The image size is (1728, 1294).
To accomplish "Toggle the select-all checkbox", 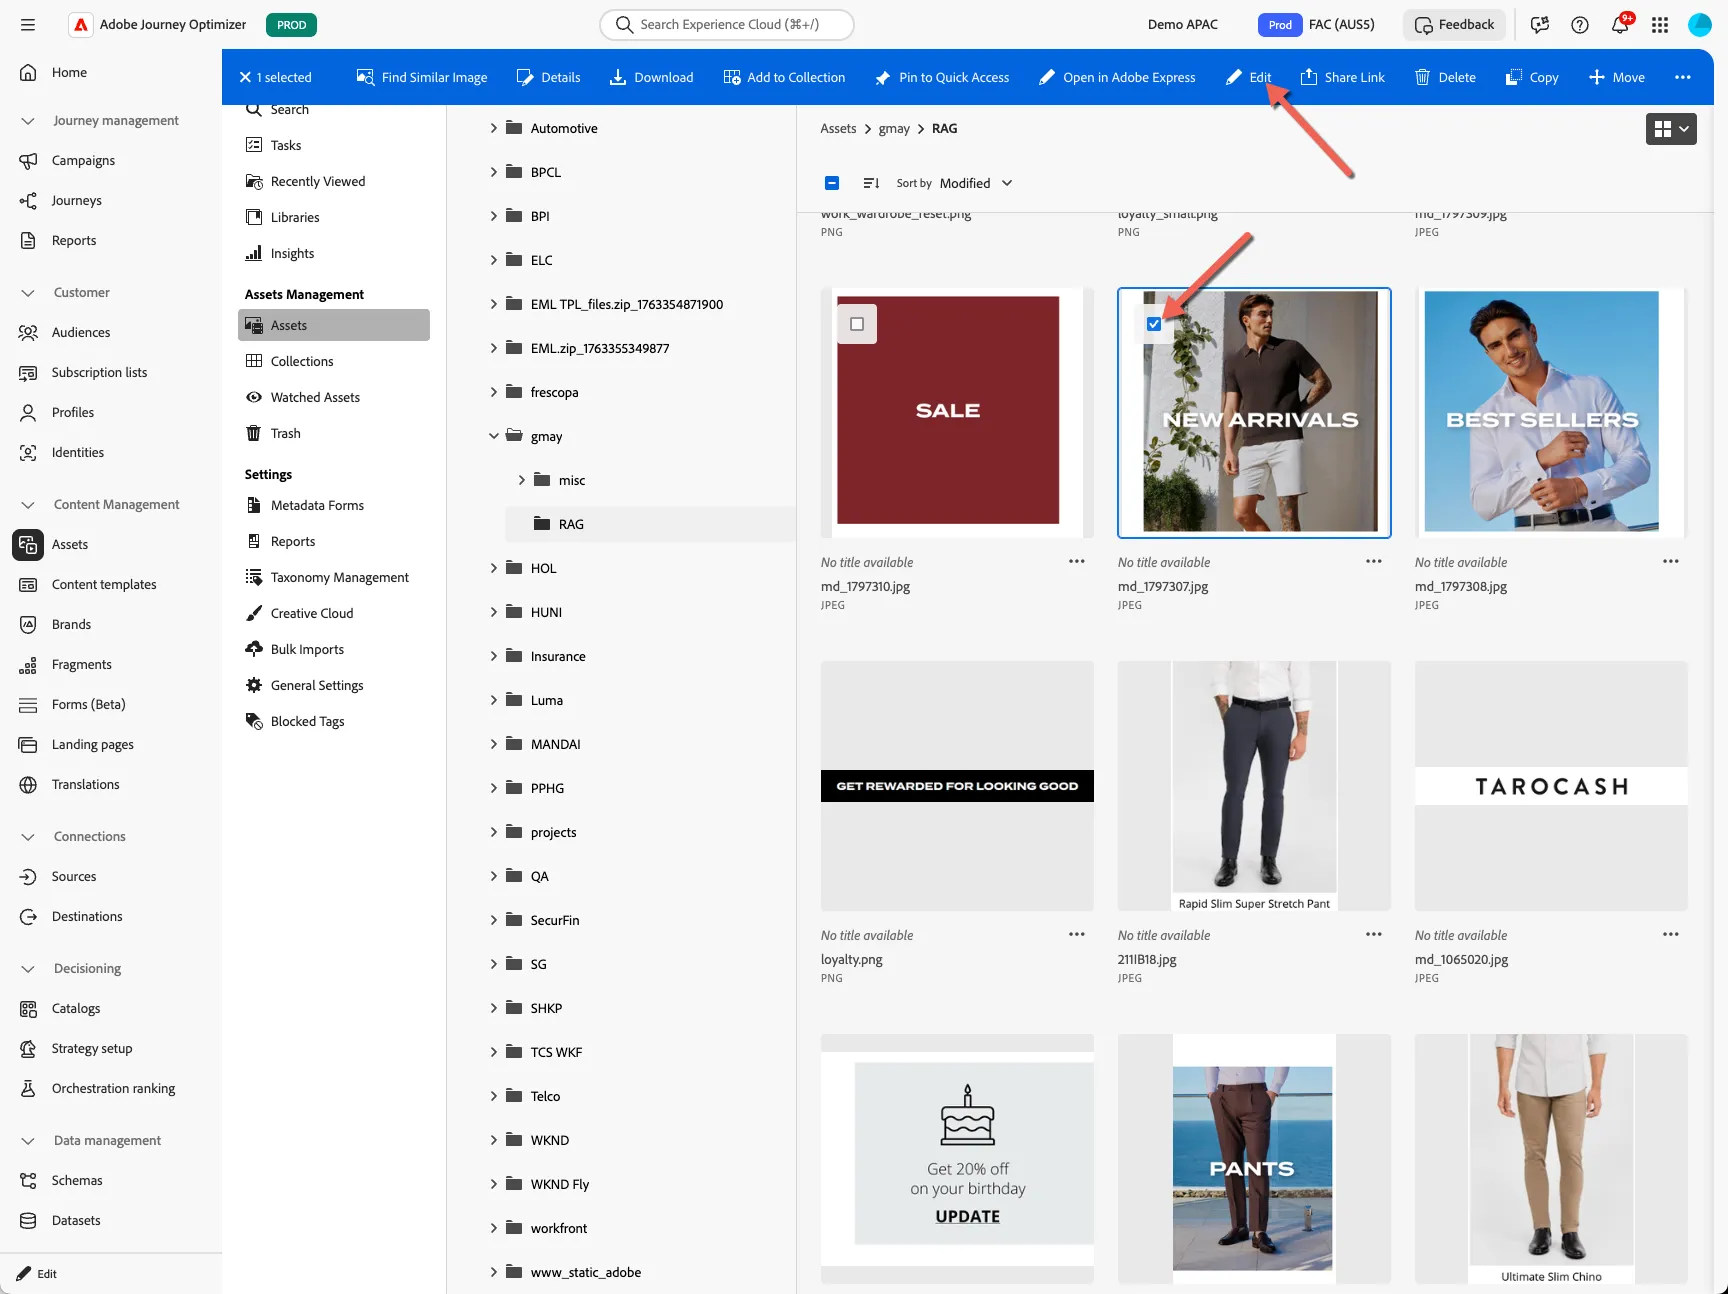I will (832, 183).
